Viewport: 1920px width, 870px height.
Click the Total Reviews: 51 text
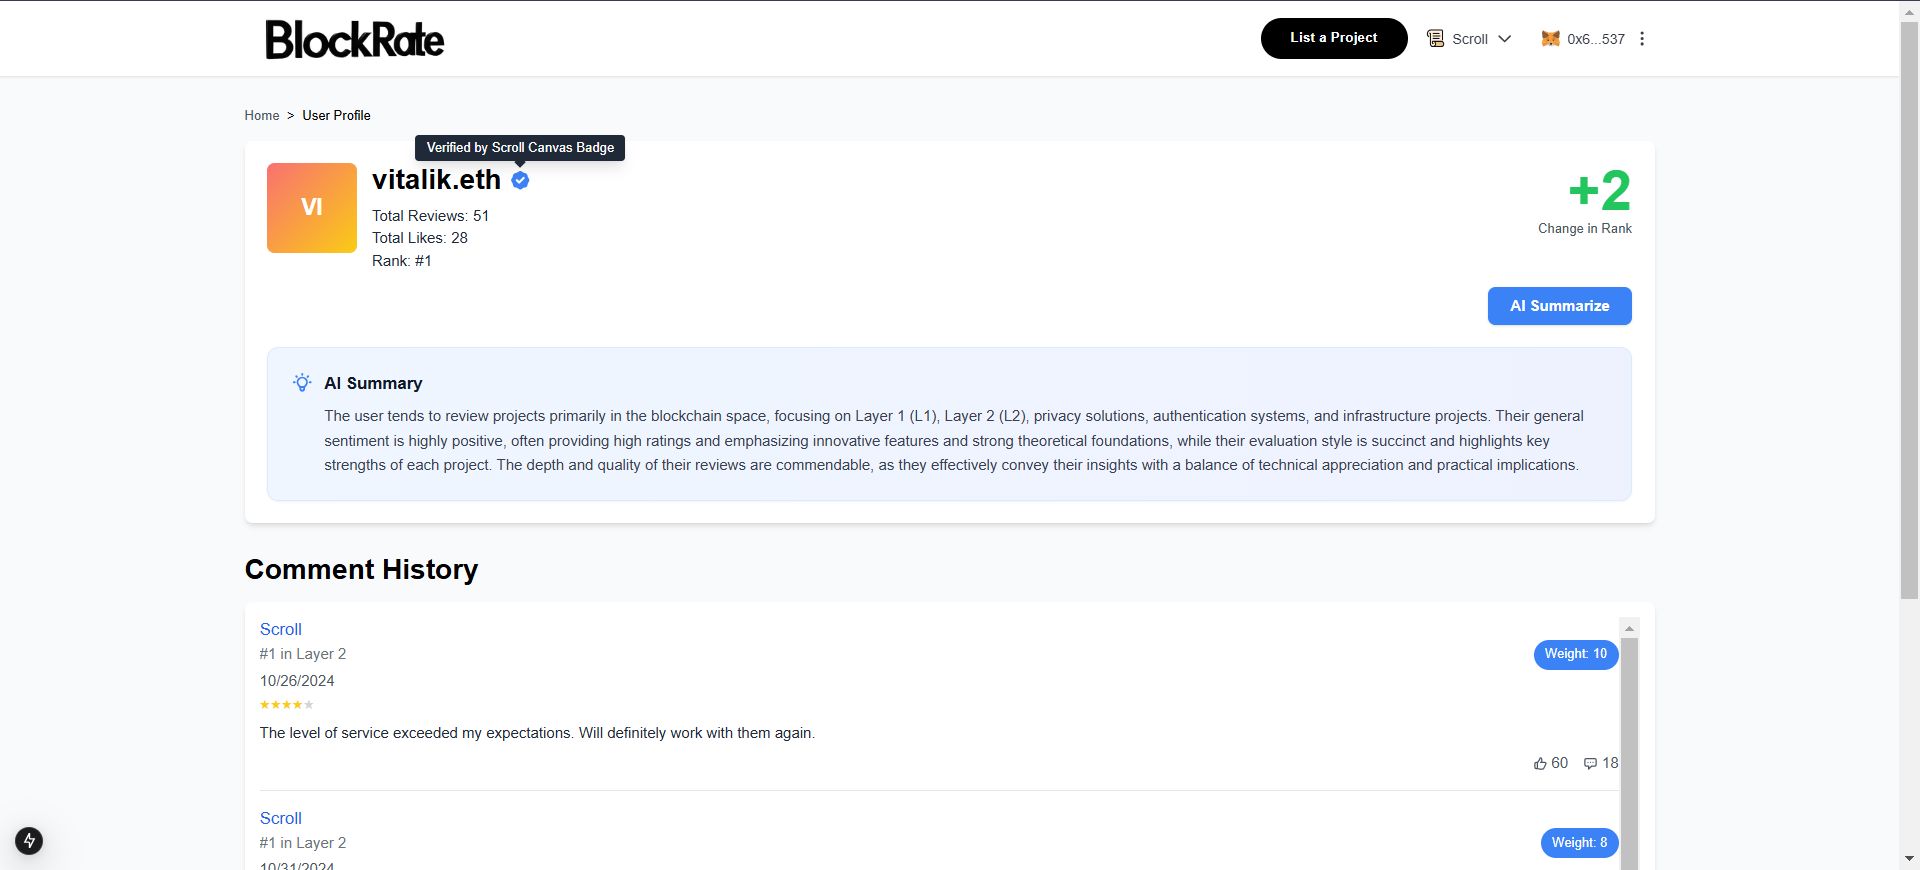coord(431,216)
